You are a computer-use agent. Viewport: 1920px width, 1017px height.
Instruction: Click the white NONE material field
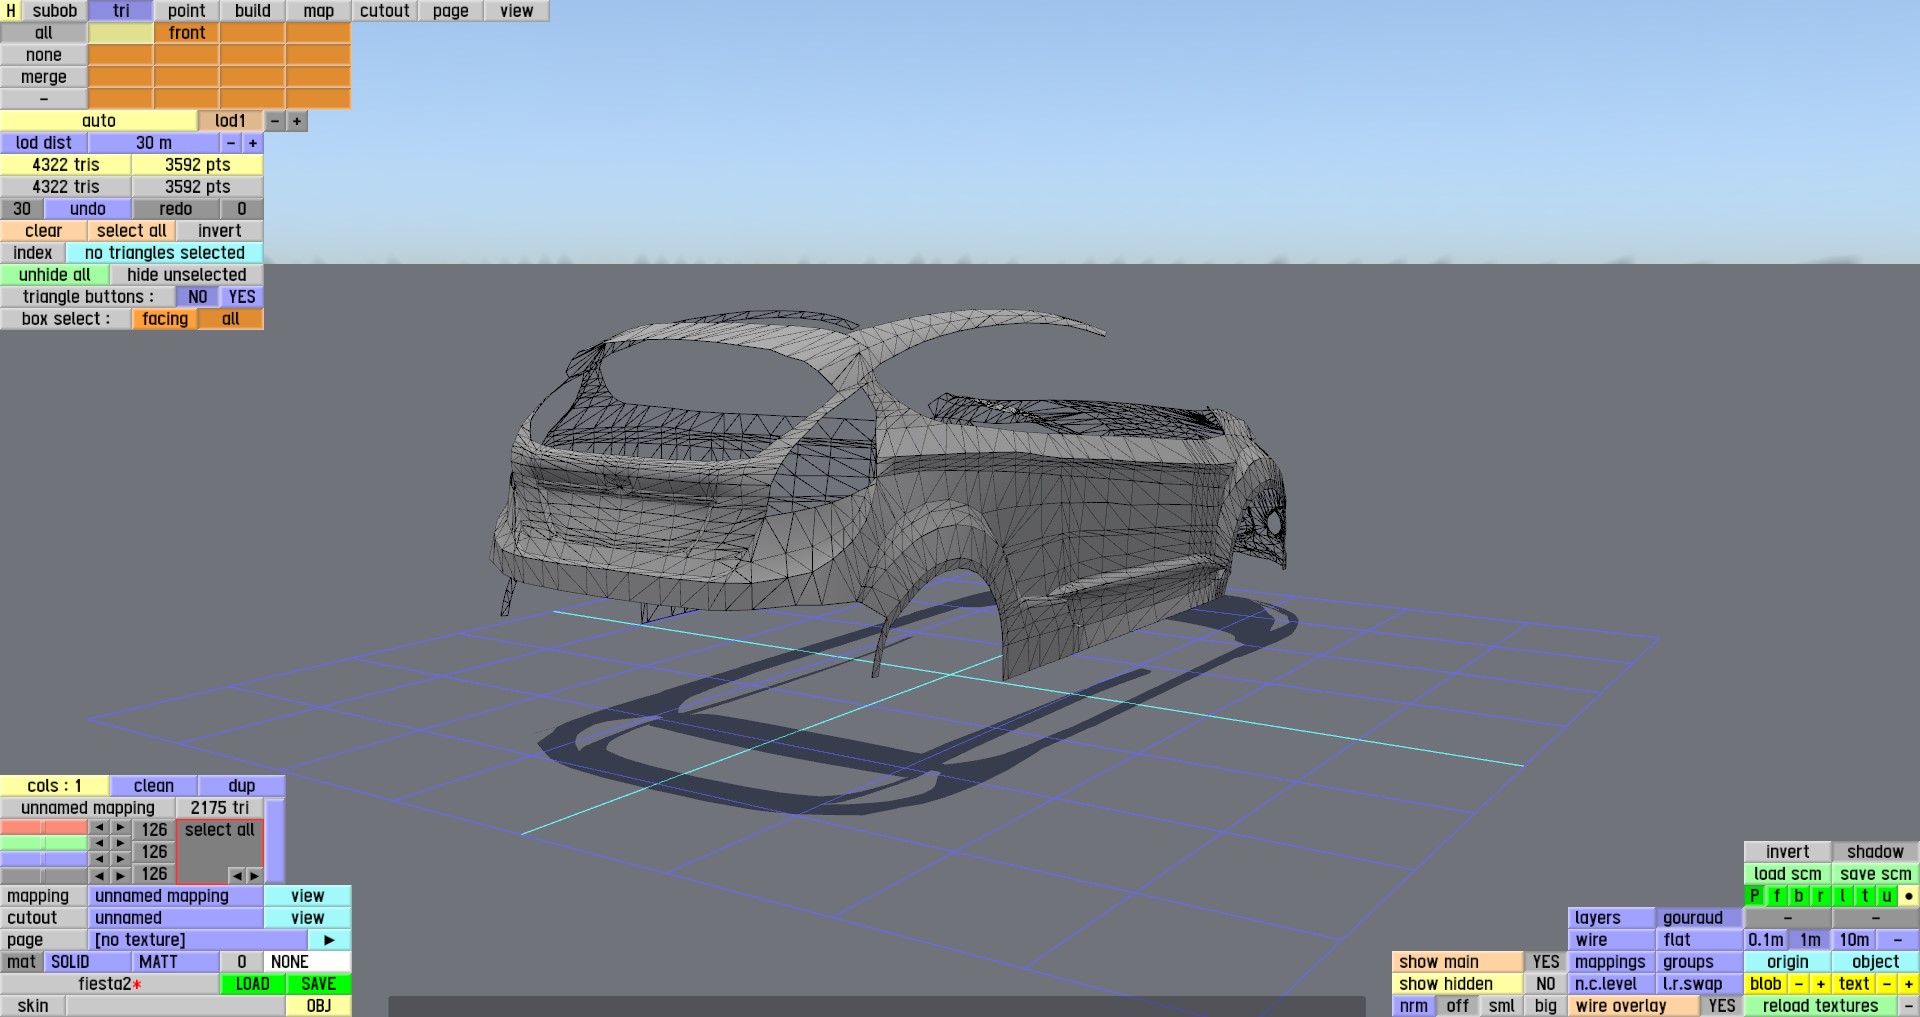pyautogui.click(x=308, y=962)
